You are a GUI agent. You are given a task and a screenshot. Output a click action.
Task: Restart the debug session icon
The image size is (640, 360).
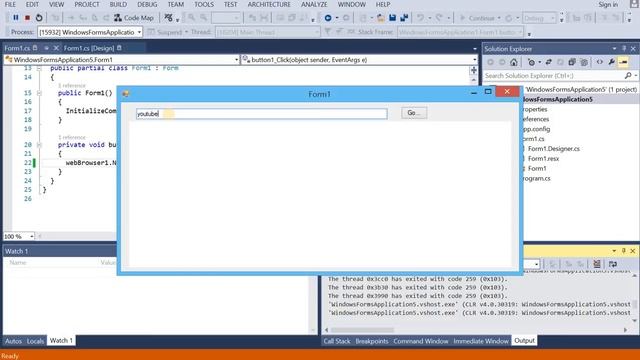tap(39, 18)
